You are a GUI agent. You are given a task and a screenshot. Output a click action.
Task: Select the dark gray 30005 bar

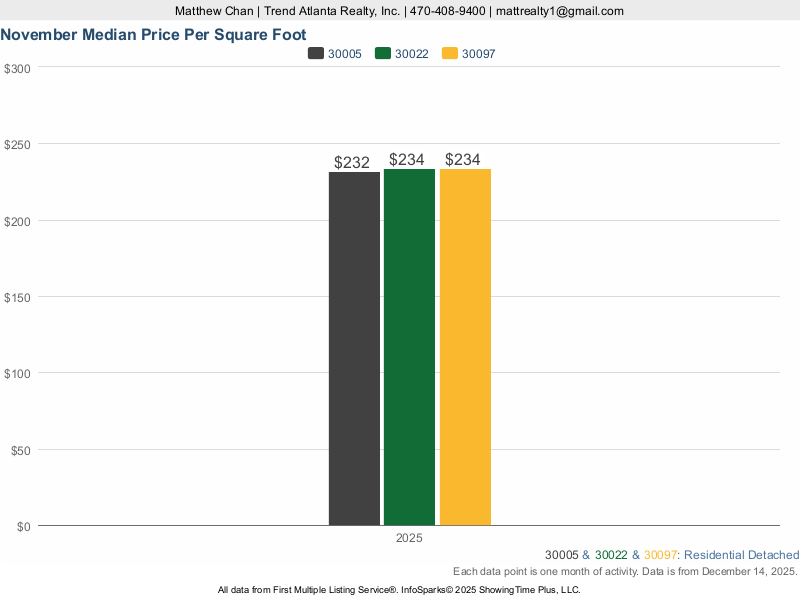tap(354, 348)
